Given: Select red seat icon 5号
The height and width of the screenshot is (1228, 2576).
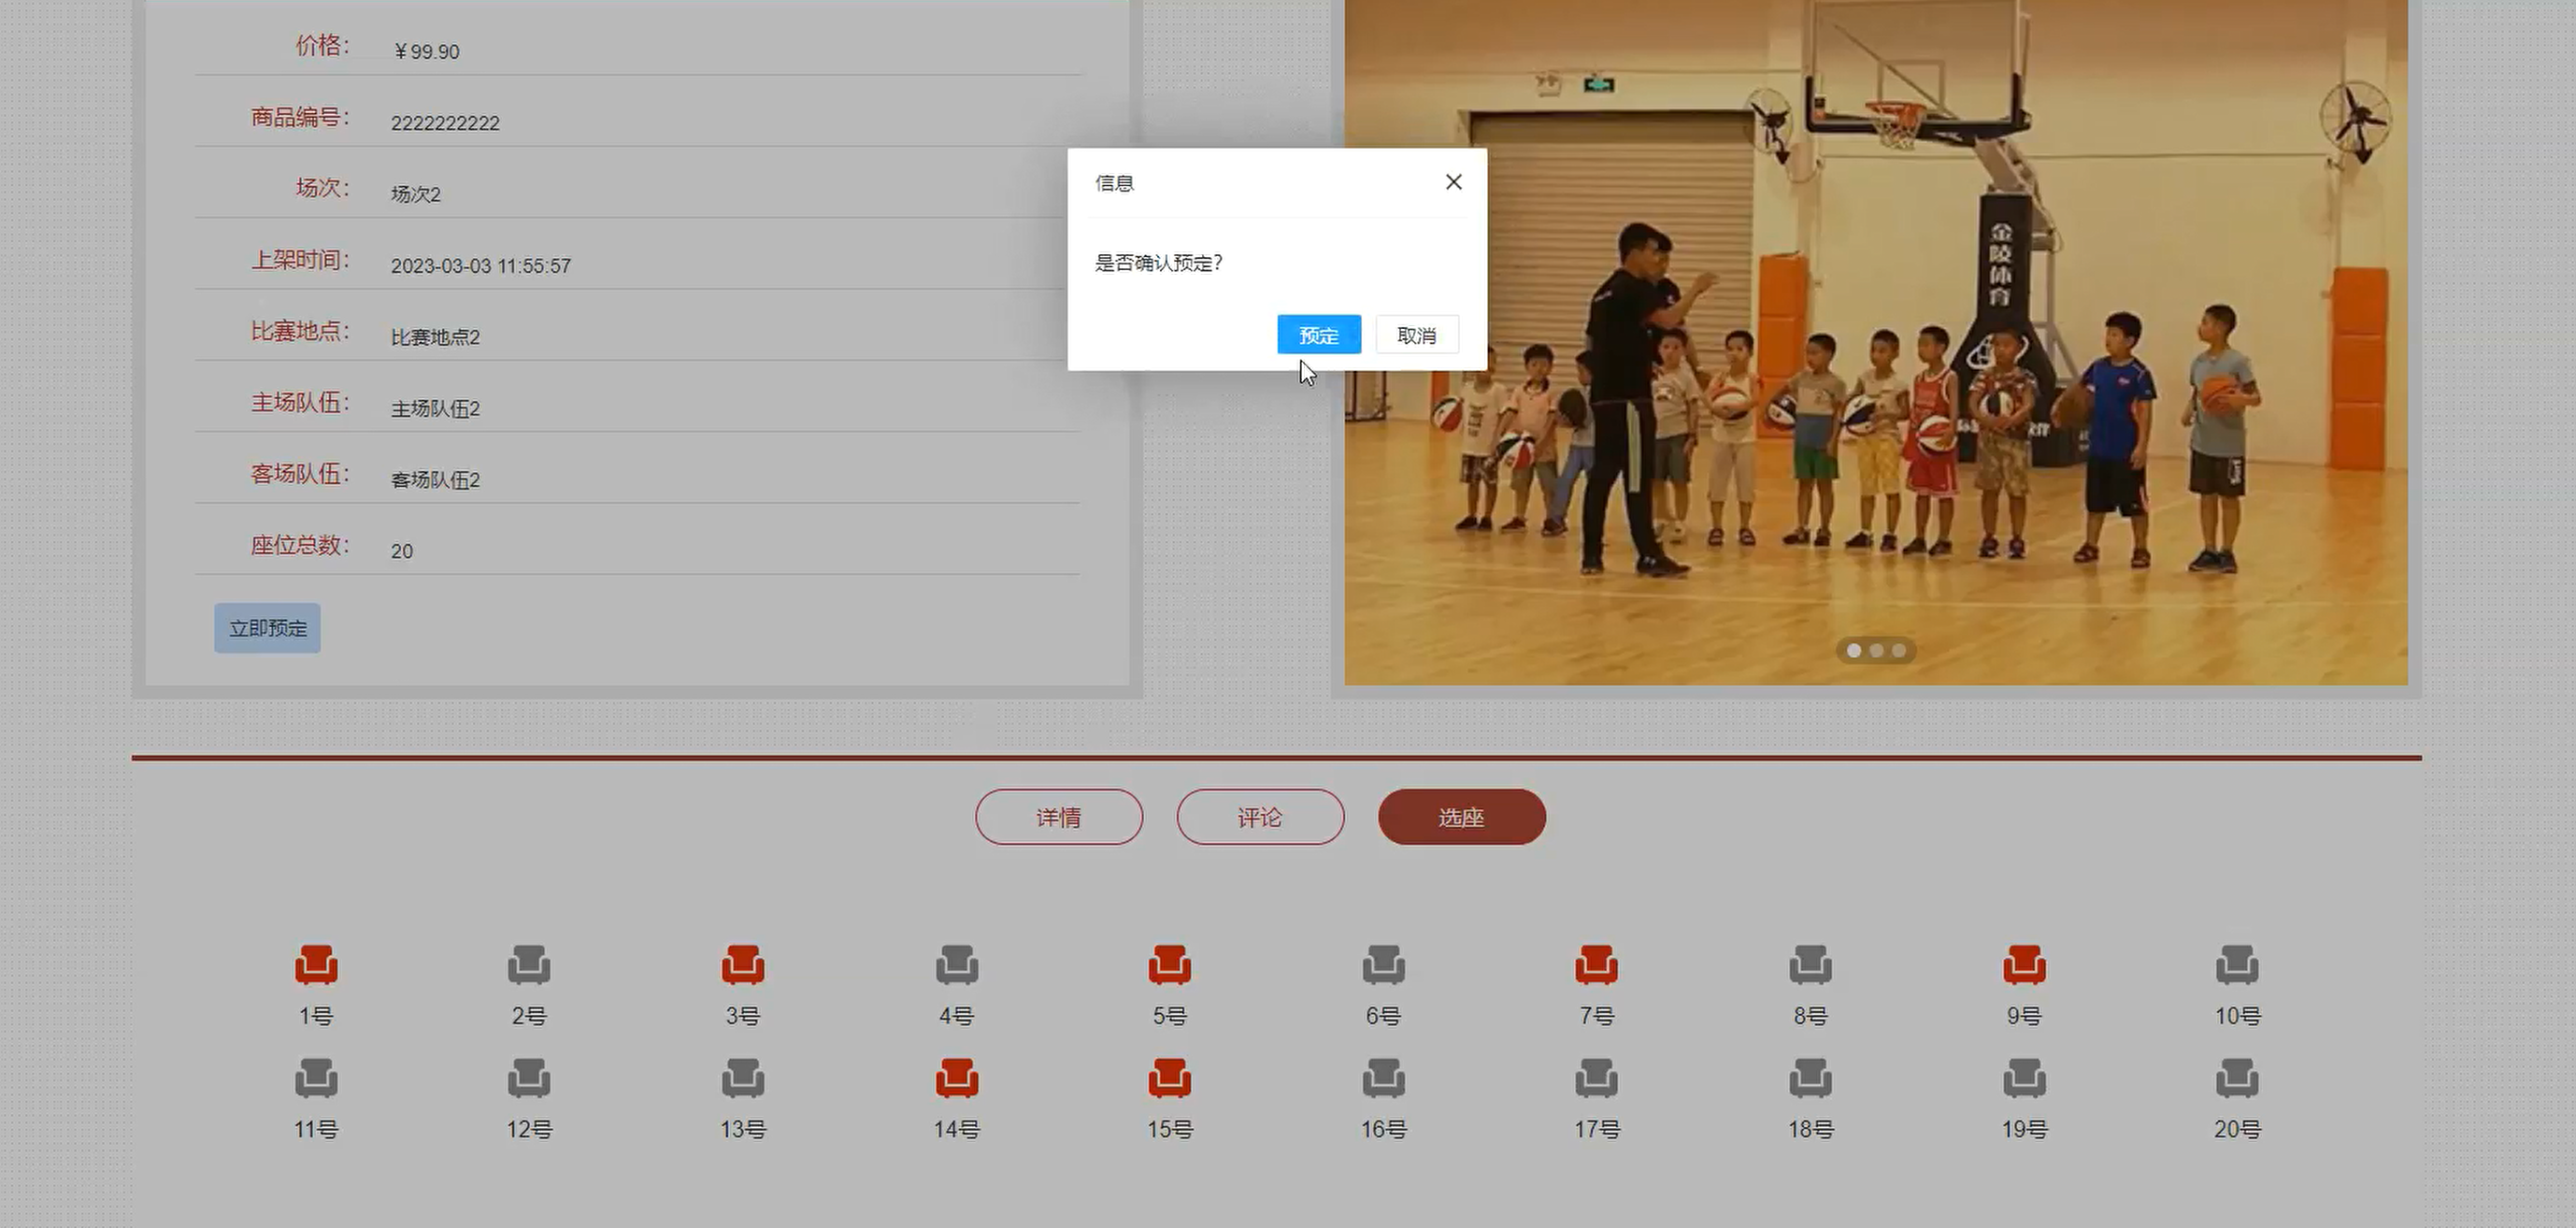Looking at the screenshot, I should pyautogui.click(x=1170, y=965).
